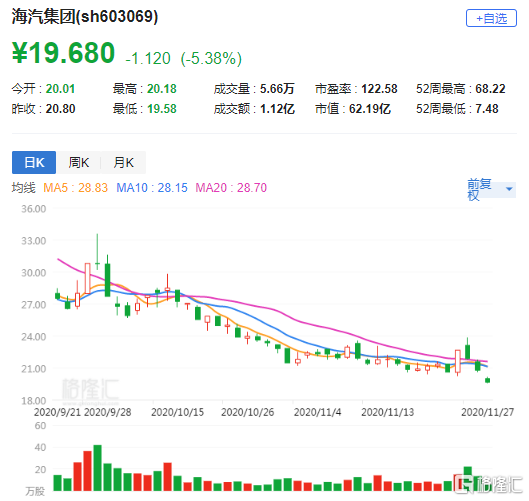Click the 52-week low value 7.48
529x501 pixels.
(487, 109)
